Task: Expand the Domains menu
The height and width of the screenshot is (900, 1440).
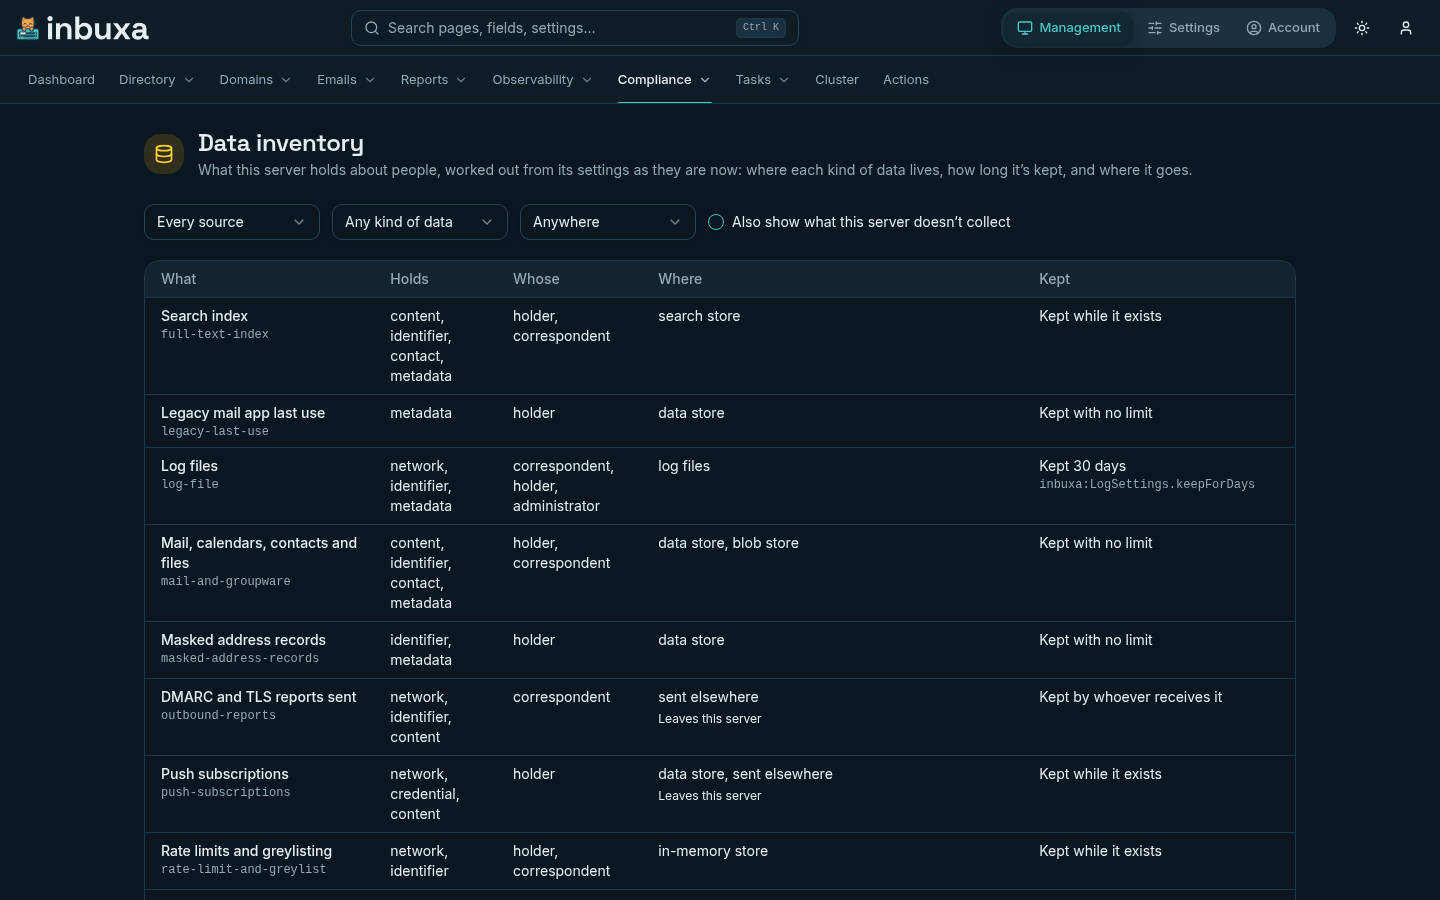Action: (x=256, y=80)
